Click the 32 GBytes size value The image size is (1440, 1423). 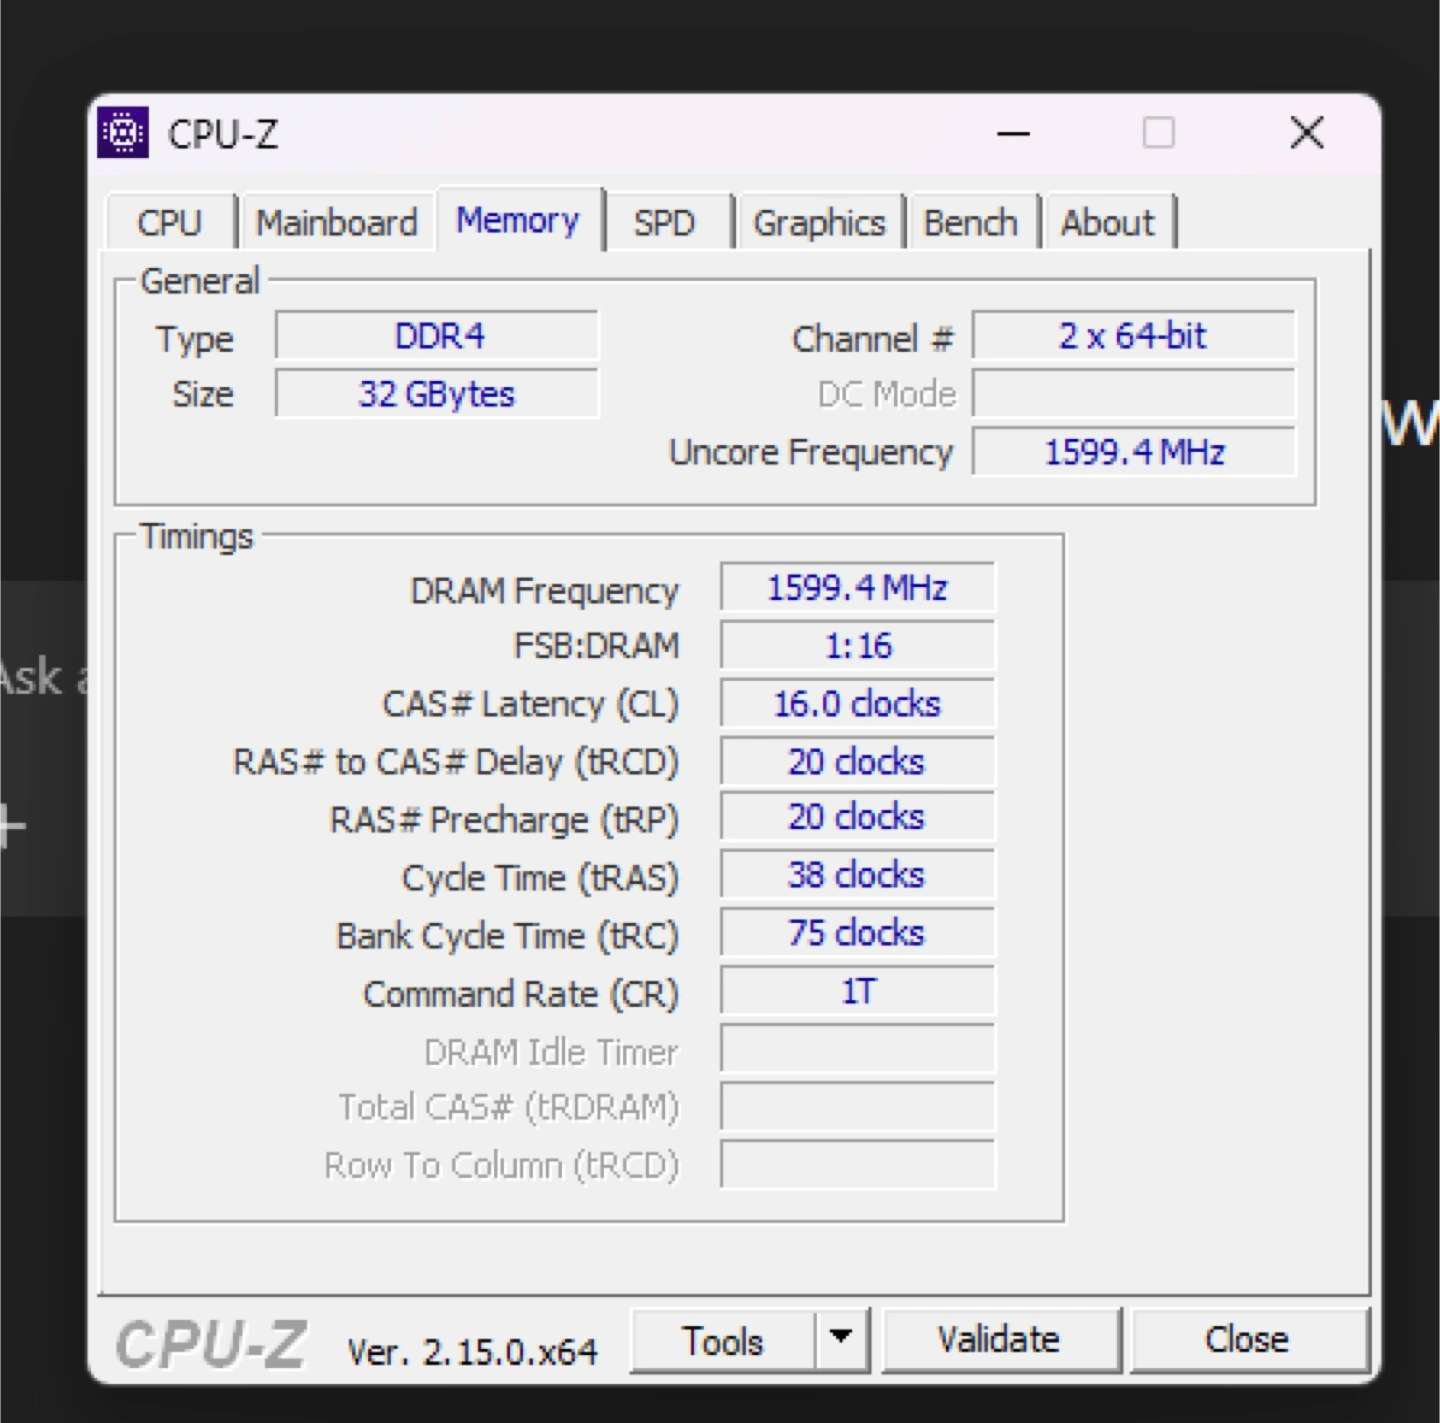(437, 394)
